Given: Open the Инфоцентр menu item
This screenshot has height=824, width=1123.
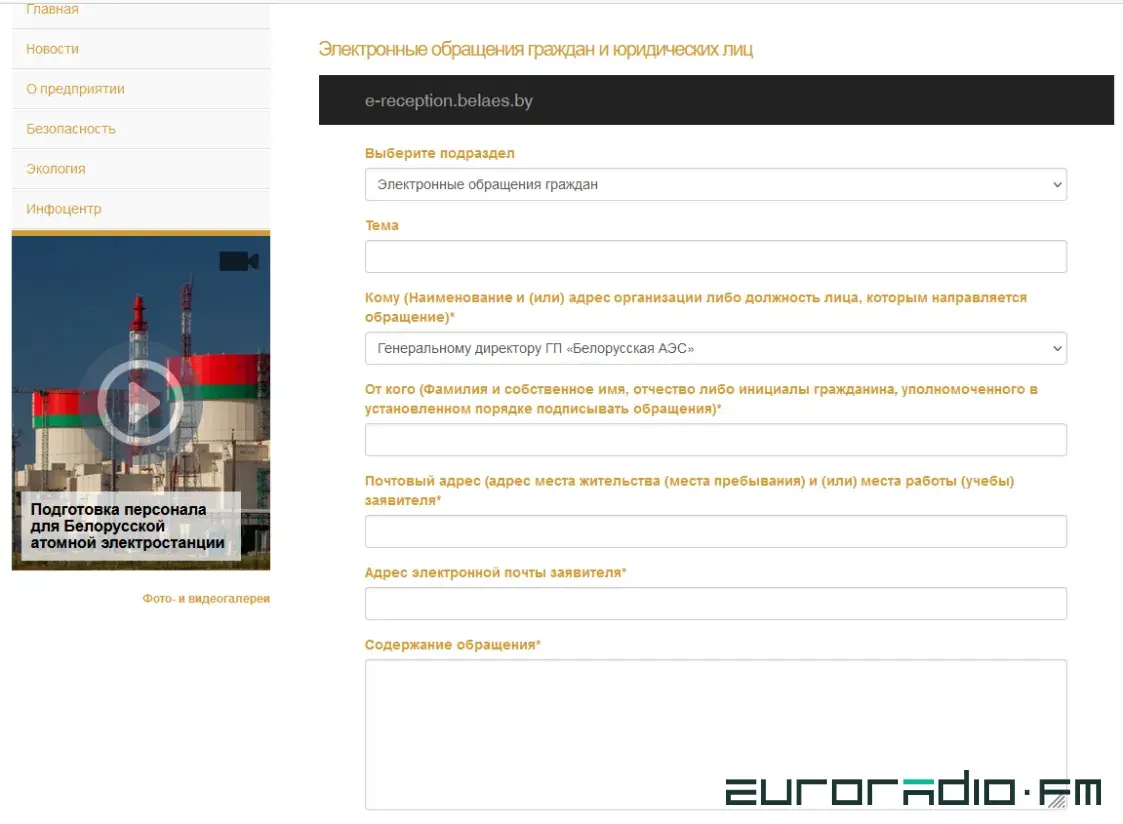Looking at the screenshot, I should pyautogui.click(x=63, y=209).
